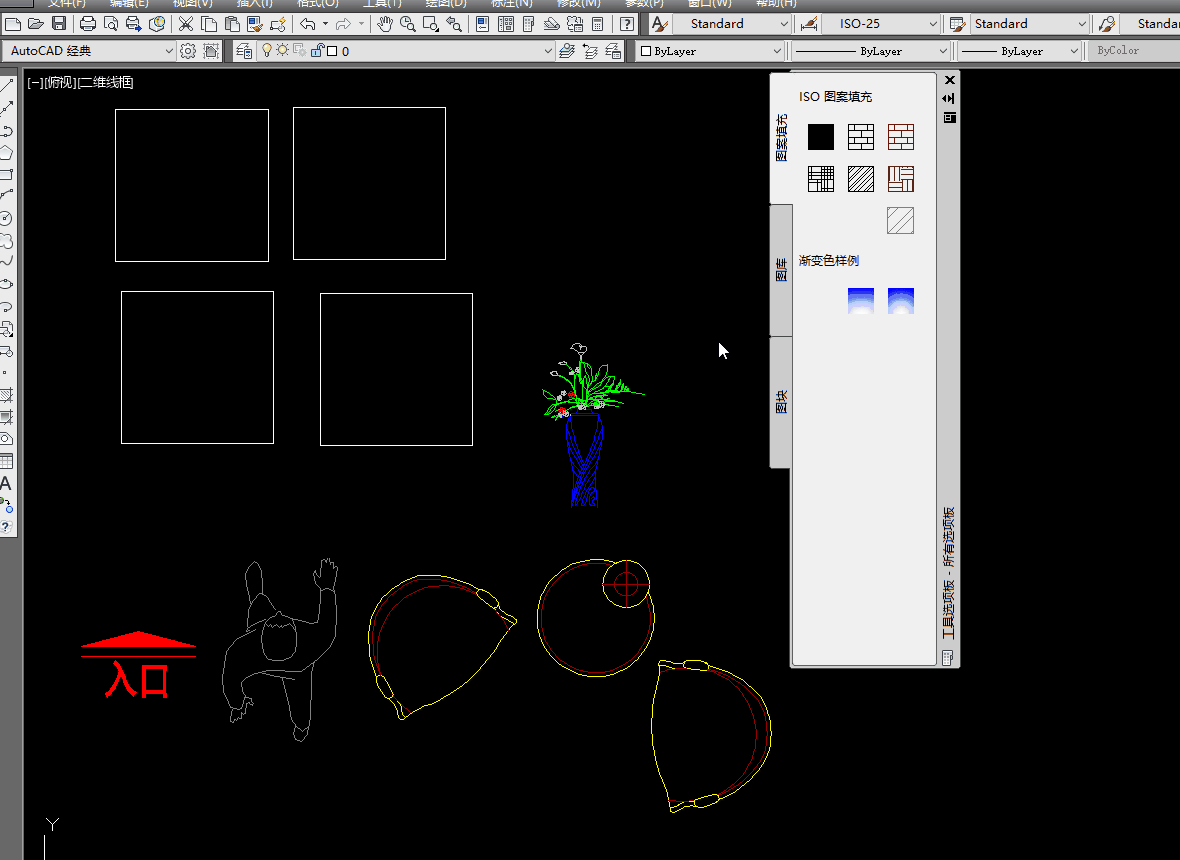The image size is (1180, 860).
Task: Open the Properties palette icon
Action: click(x=482, y=24)
